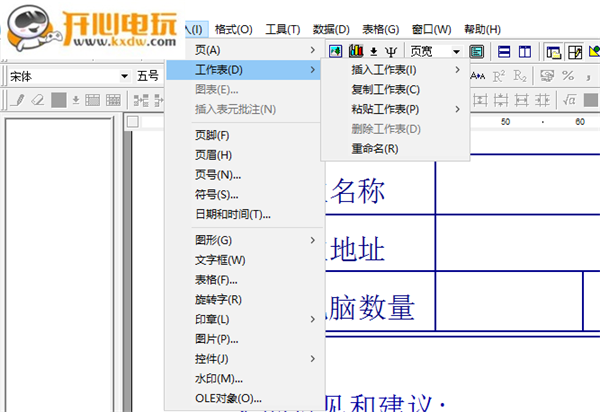The height and width of the screenshot is (412, 600).
Task: Open the 帮助(H) menu
Action: click(483, 29)
